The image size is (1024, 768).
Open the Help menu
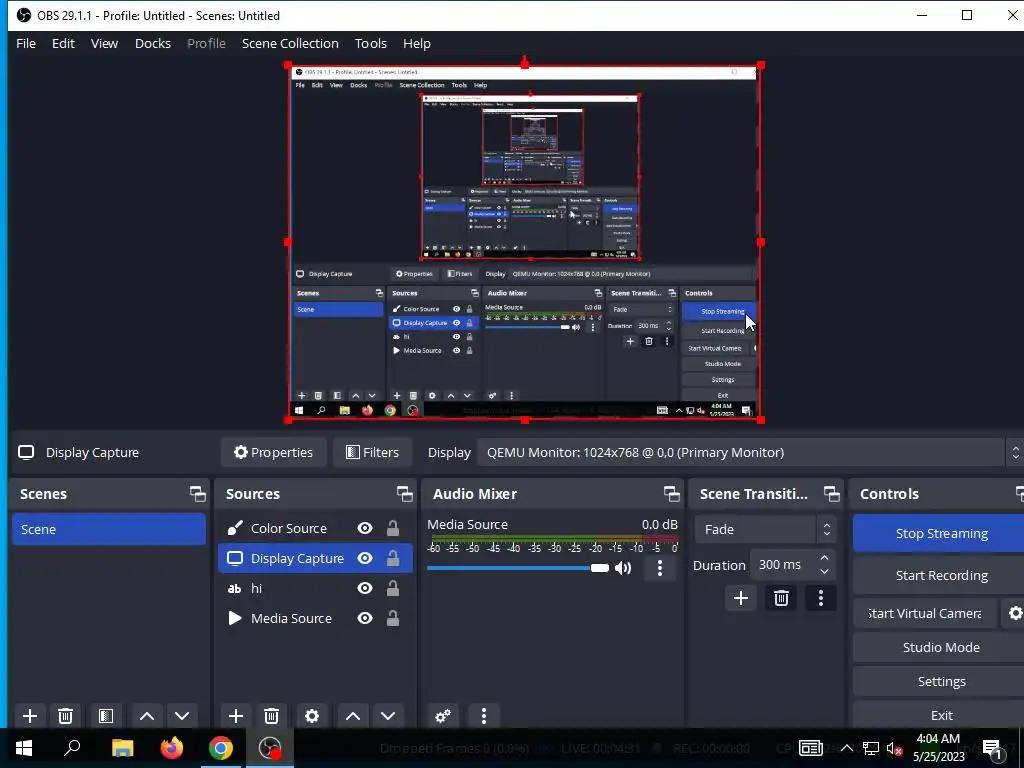click(417, 43)
